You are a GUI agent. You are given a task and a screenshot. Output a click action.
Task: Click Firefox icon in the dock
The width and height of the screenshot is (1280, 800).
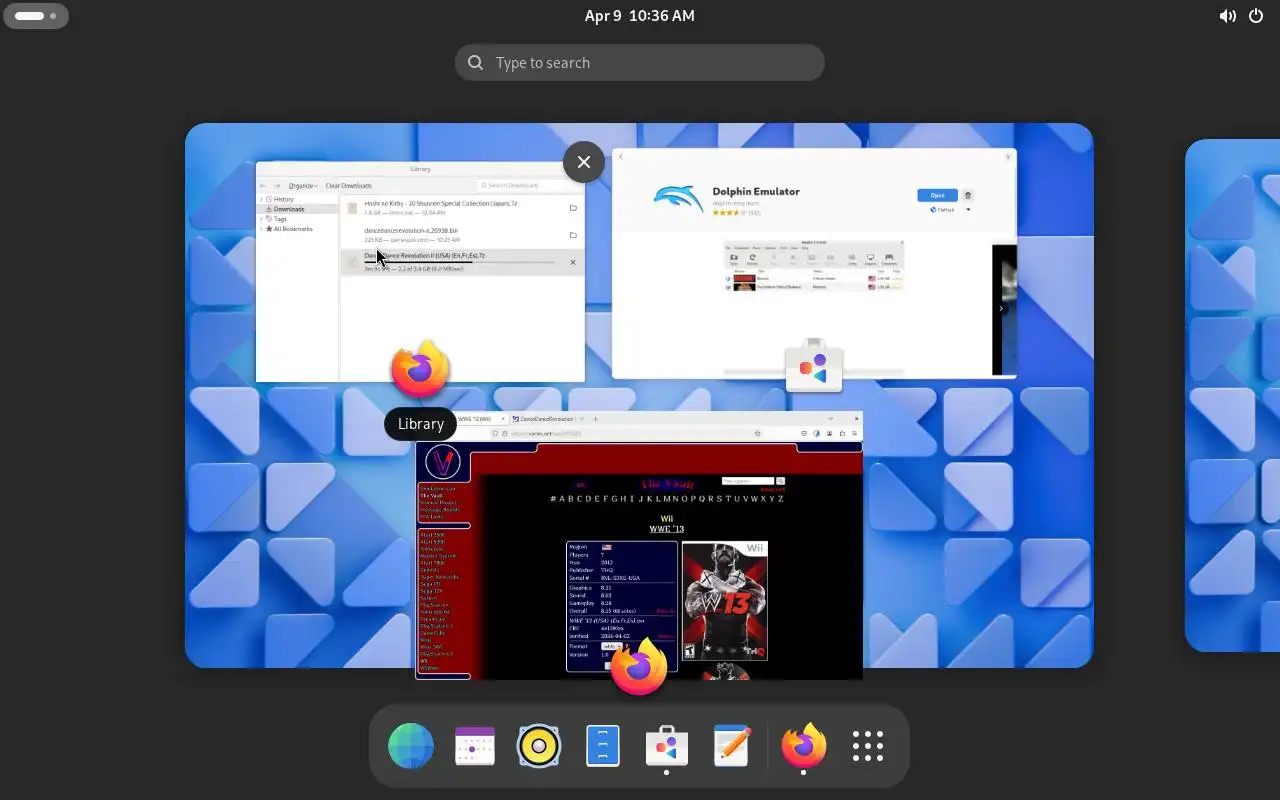point(804,746)
